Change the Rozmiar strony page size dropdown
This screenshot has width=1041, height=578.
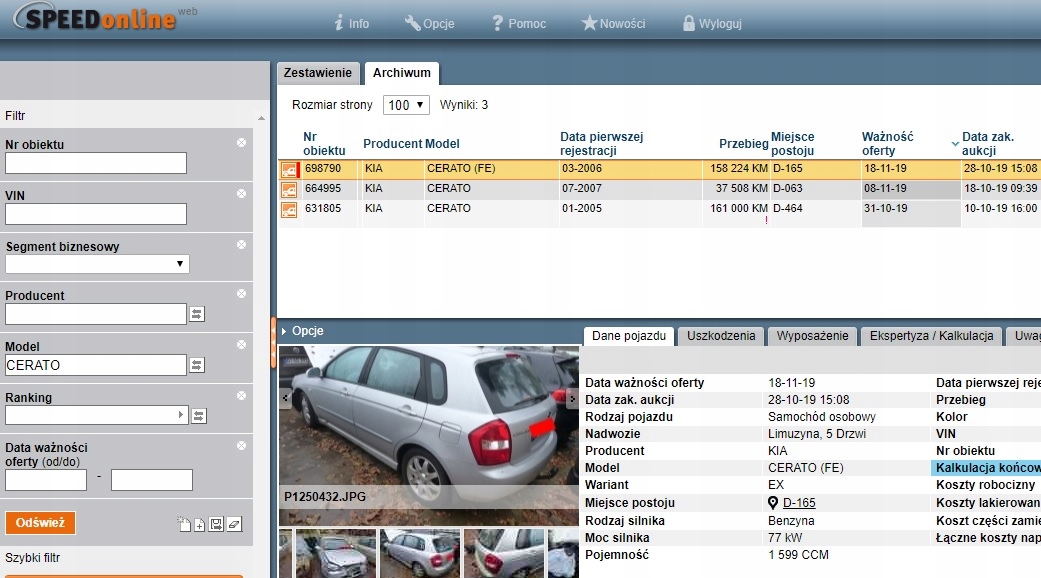406,105
